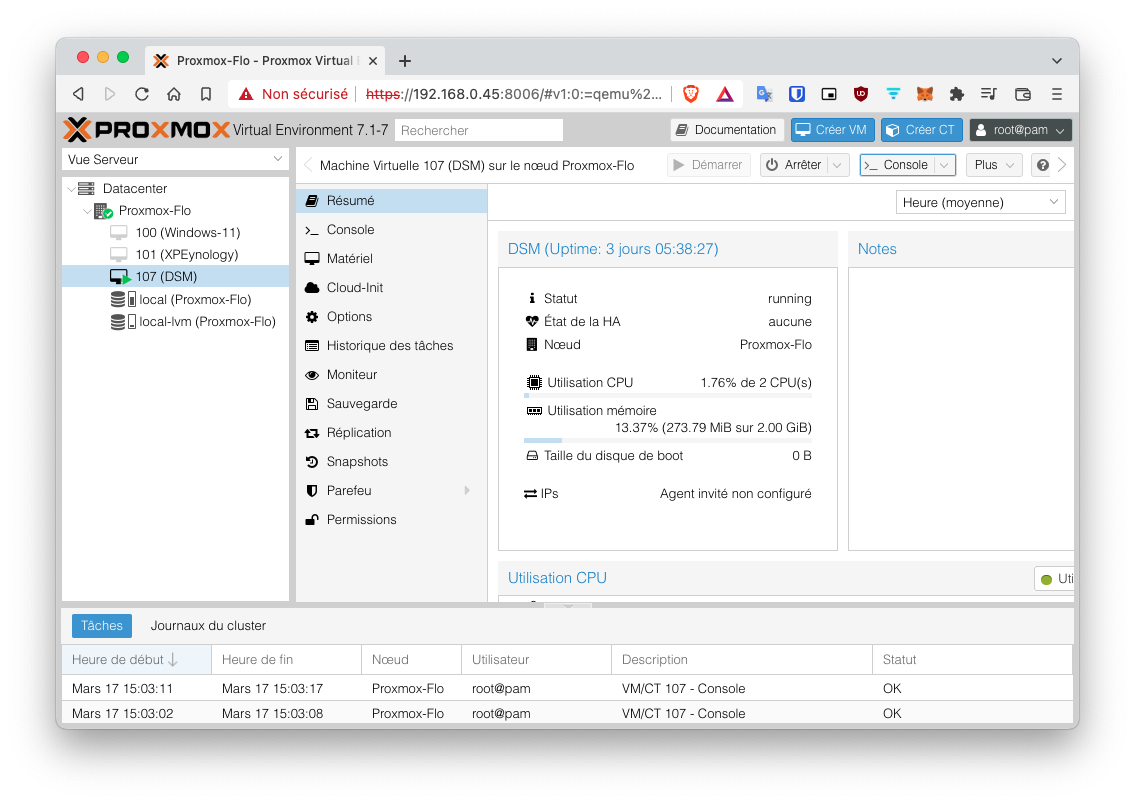Open the Plus dropdown menu
The height and width of the screenshot is (803, 1135).
coord(994,165)
